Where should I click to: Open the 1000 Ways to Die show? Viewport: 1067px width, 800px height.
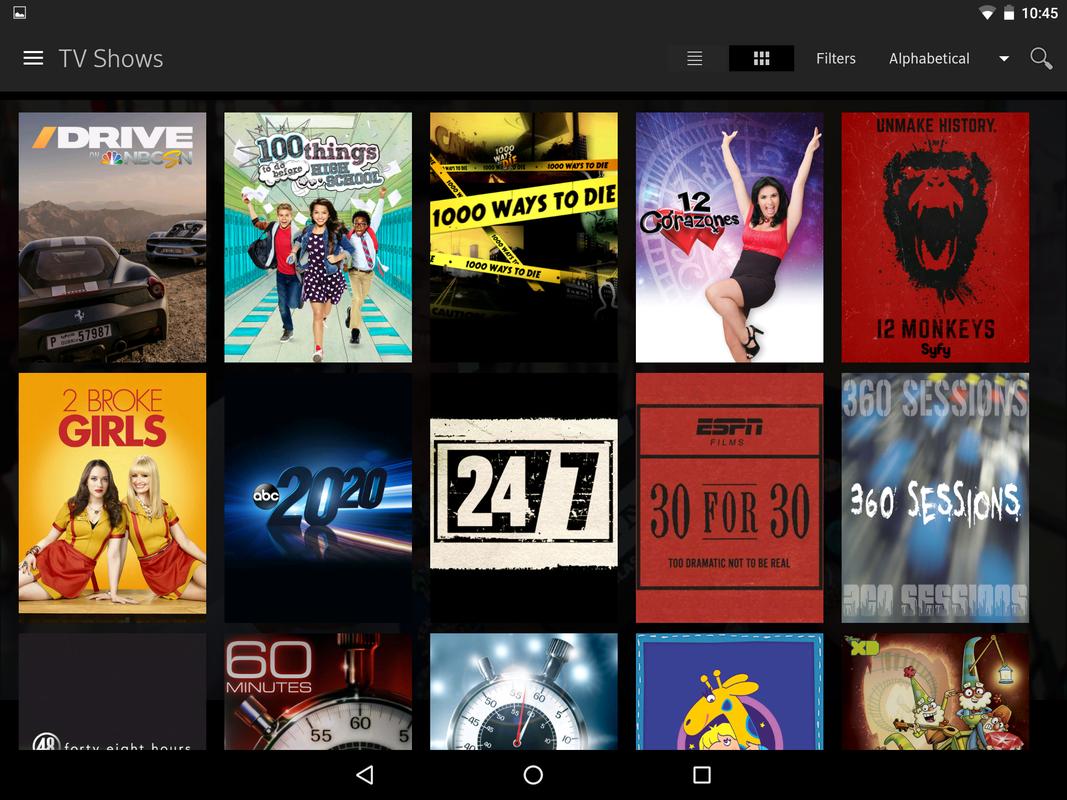tap(524, 237)
